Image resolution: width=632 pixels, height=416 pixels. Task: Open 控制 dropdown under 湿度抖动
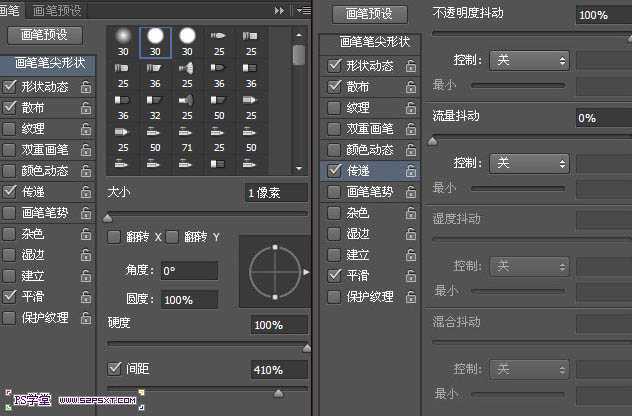[x=529, y=266]
